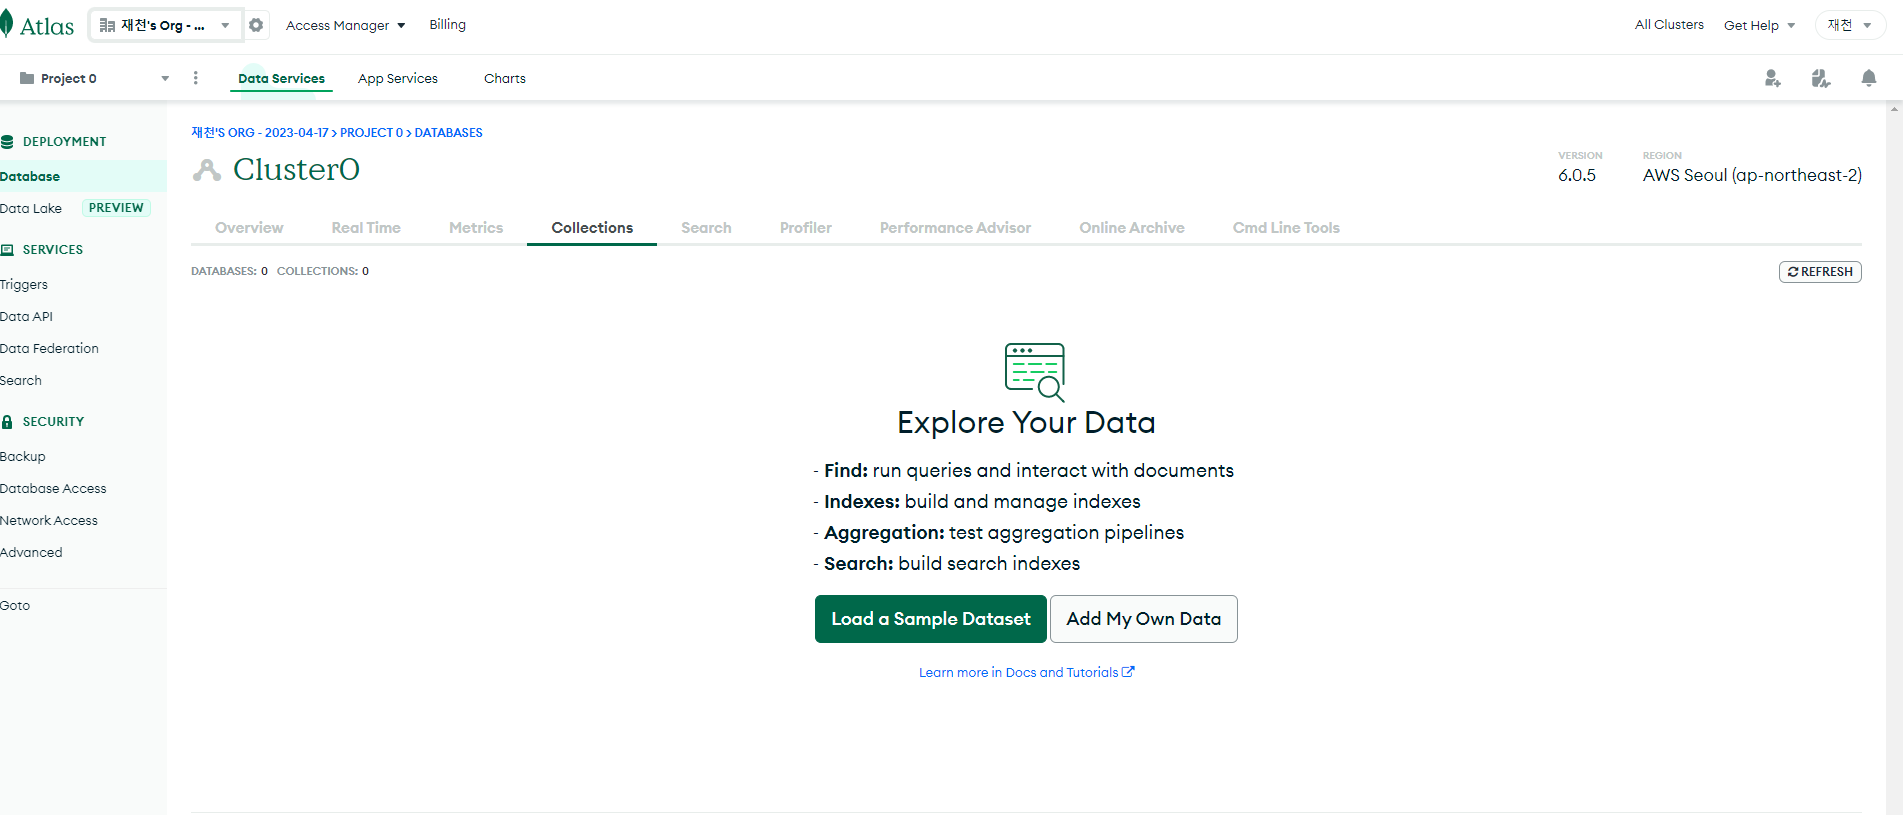
Task: Click the Cluster0 title
Action: click(296, 170)
